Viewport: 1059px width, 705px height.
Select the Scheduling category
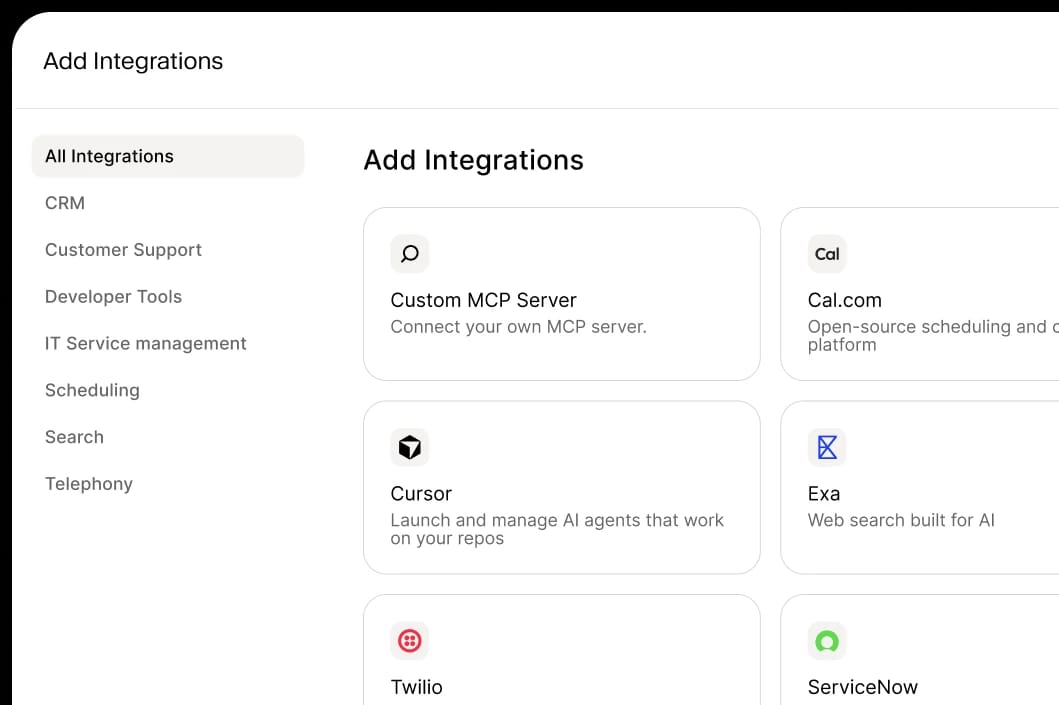92,390
